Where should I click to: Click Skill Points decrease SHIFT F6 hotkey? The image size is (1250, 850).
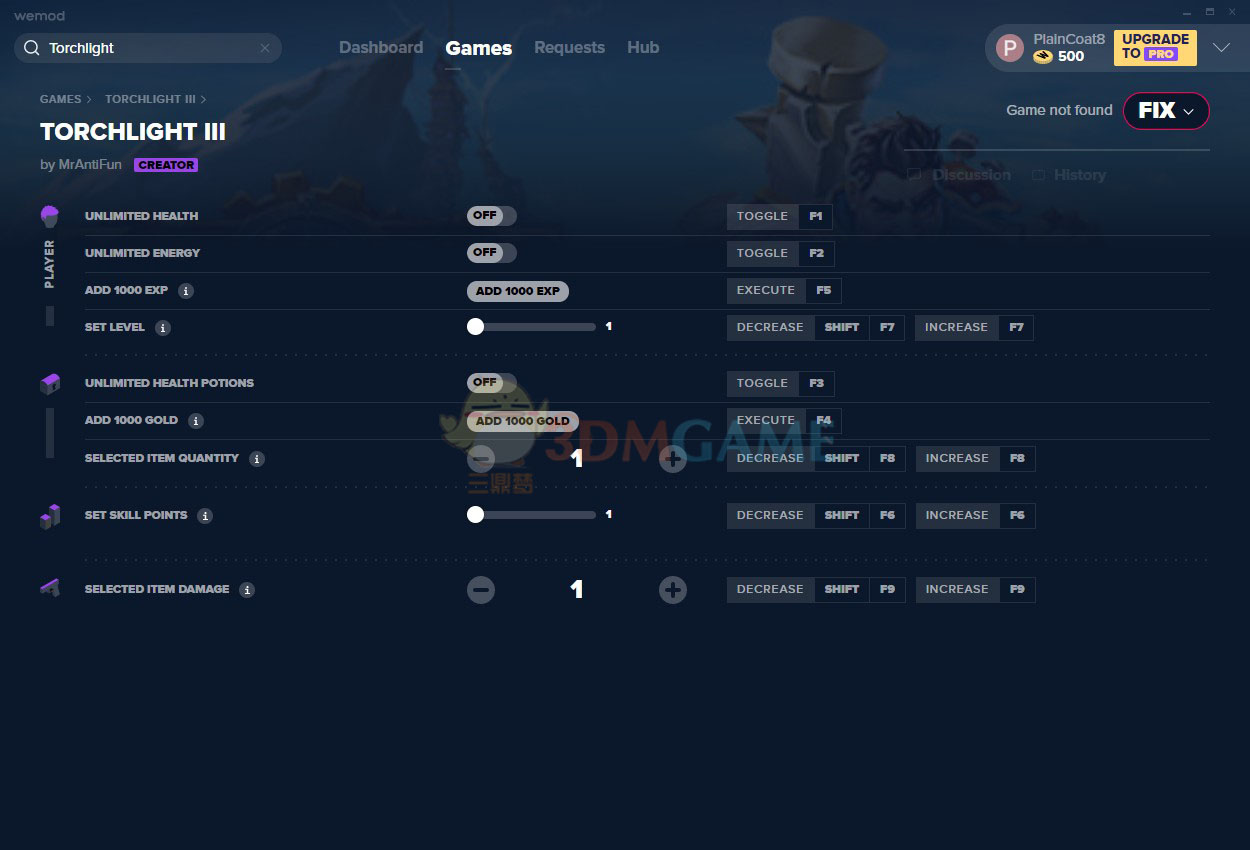pos(860,515)
